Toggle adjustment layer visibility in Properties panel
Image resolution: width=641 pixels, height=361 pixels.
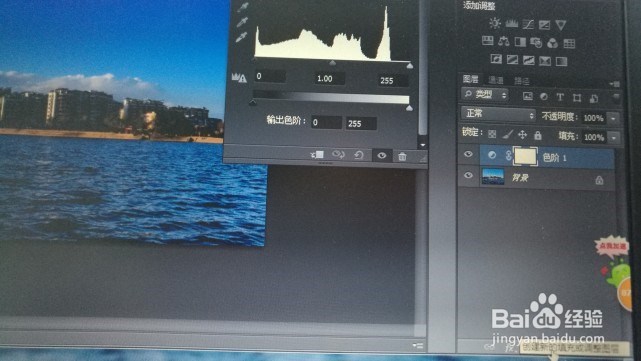(x=382, y=155)
